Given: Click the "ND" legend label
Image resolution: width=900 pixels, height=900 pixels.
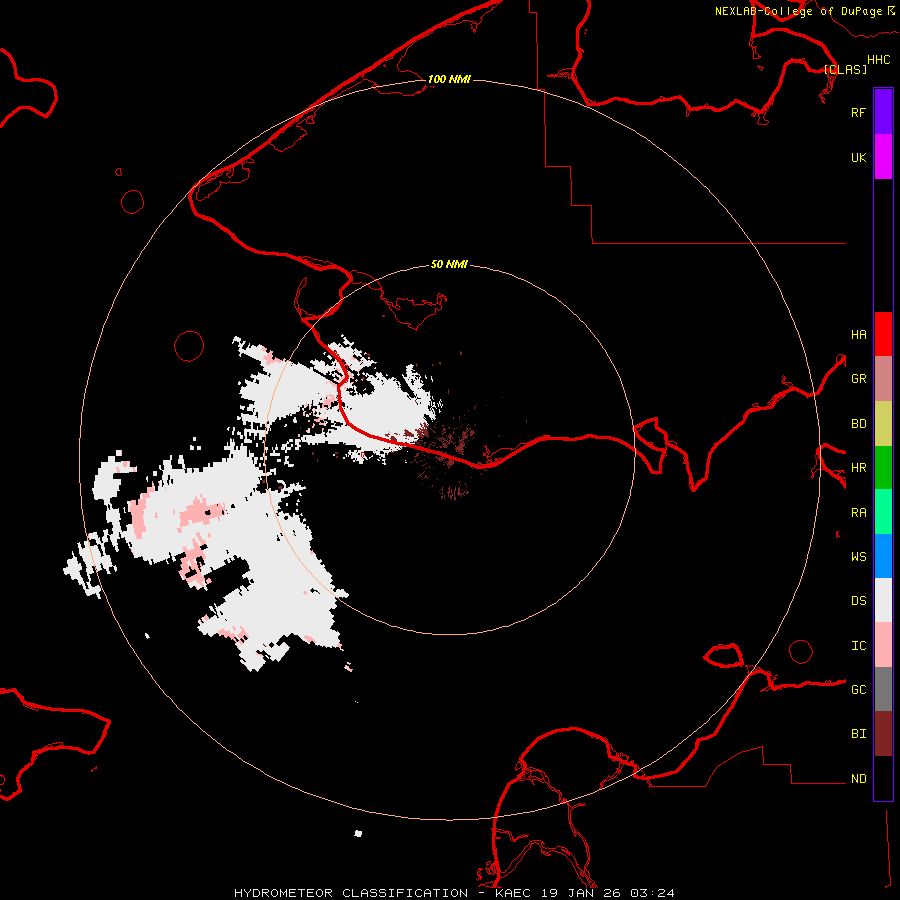Looking at the screenshot, I should (858, 779).
